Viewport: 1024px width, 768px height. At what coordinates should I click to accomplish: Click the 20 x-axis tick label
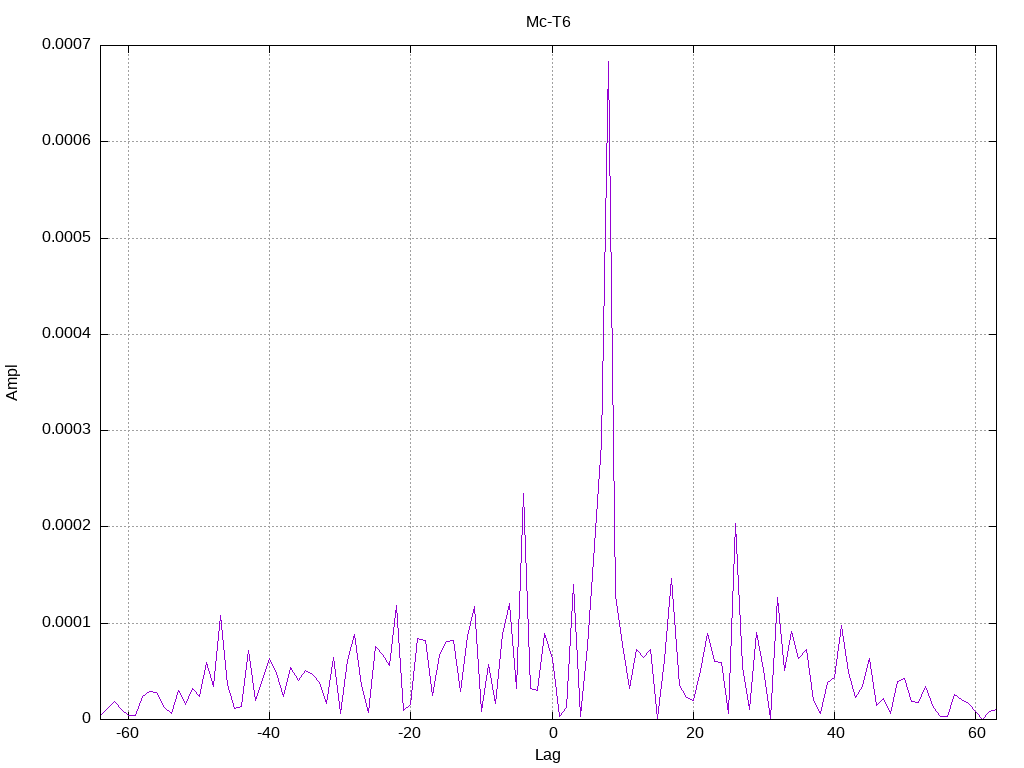pyautogui.click(x=695, y=733)
